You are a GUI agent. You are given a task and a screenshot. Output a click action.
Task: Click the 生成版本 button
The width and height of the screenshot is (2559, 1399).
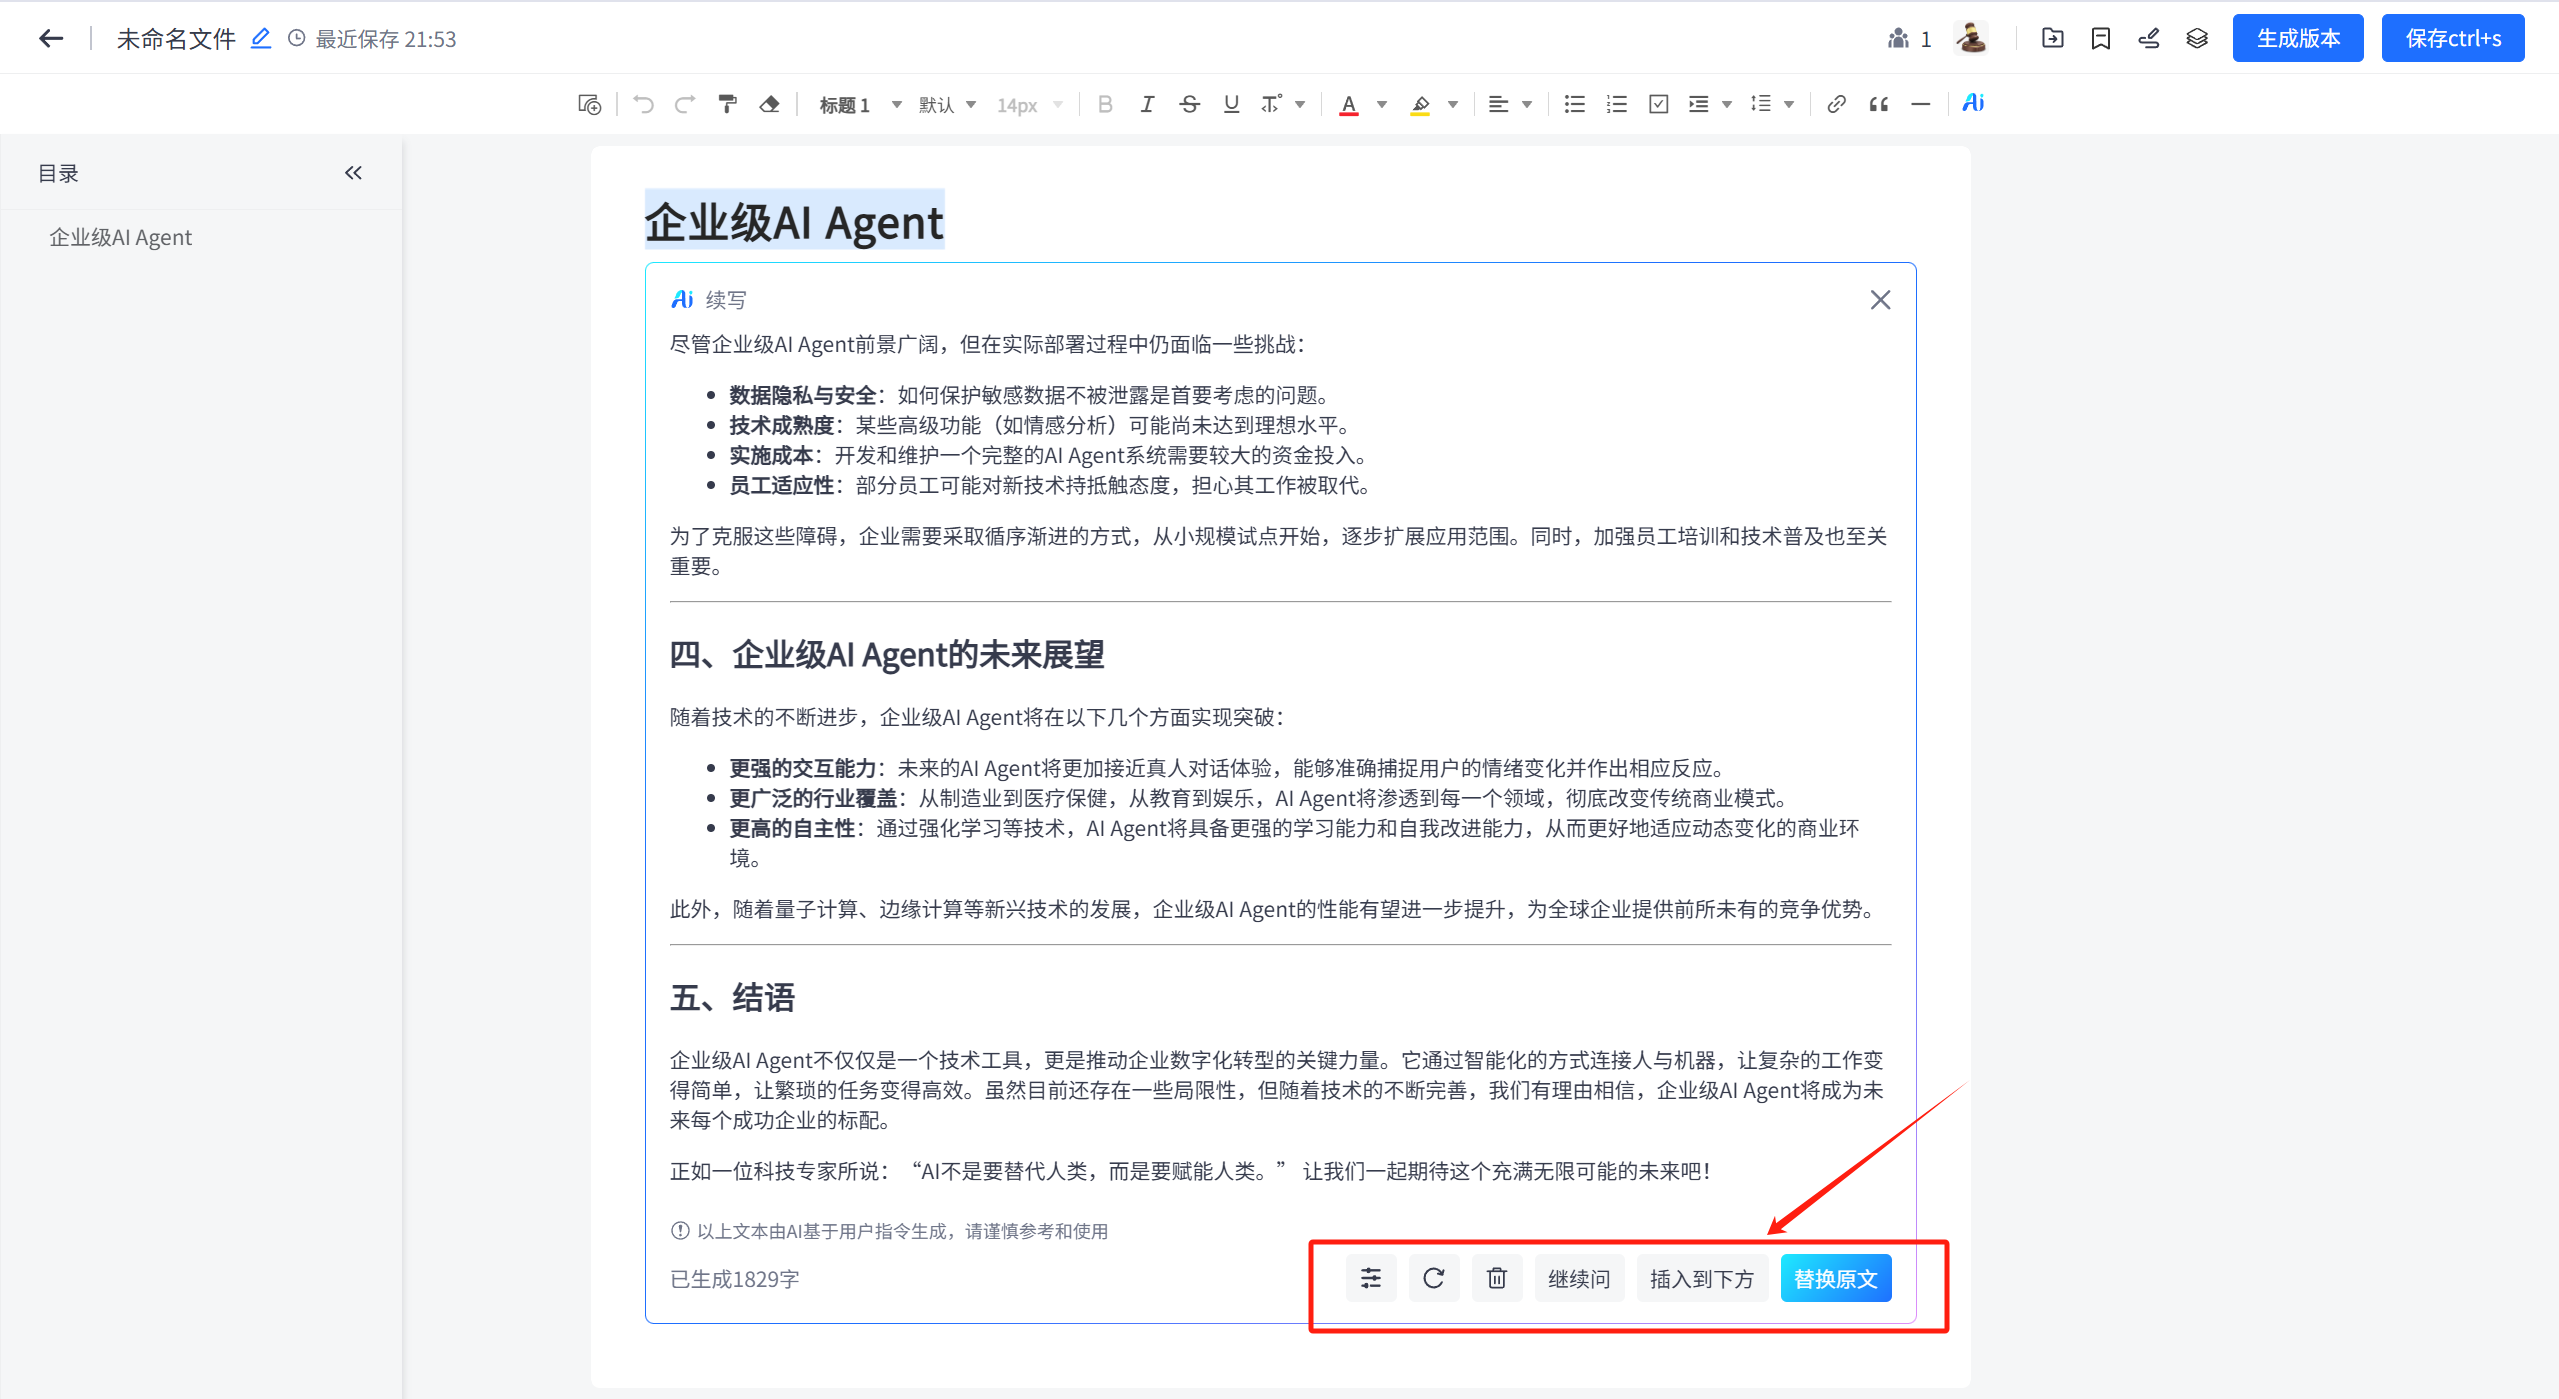pos(2297,39)
